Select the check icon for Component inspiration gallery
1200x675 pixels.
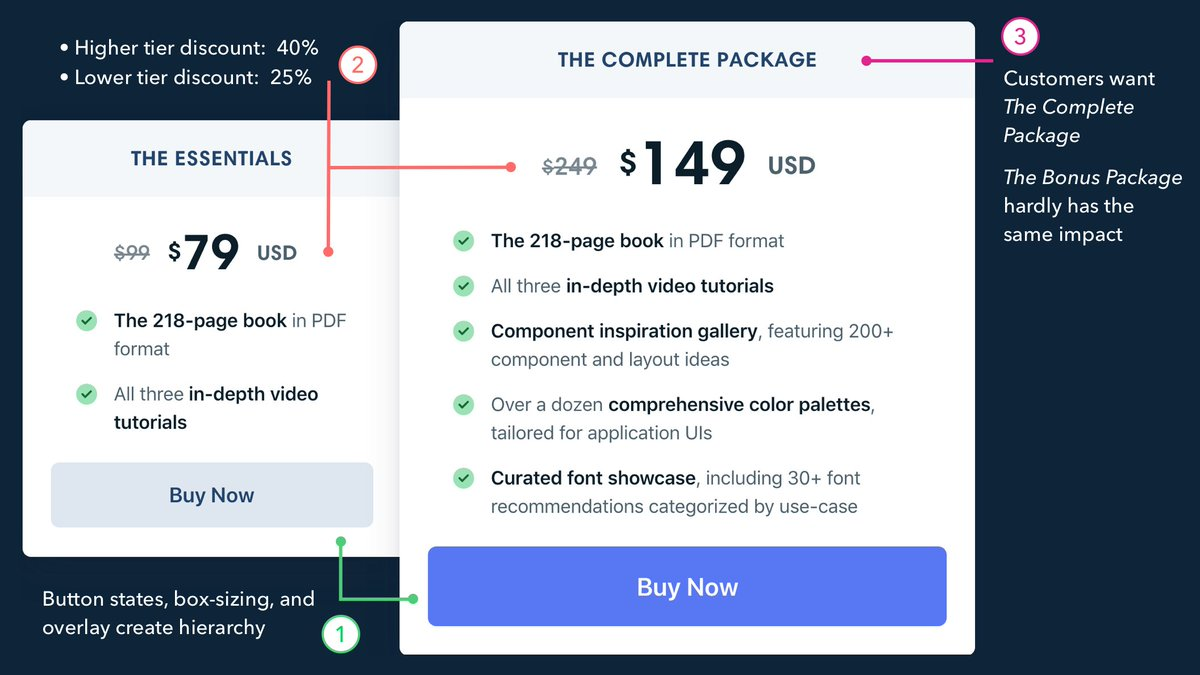(463, 331)
